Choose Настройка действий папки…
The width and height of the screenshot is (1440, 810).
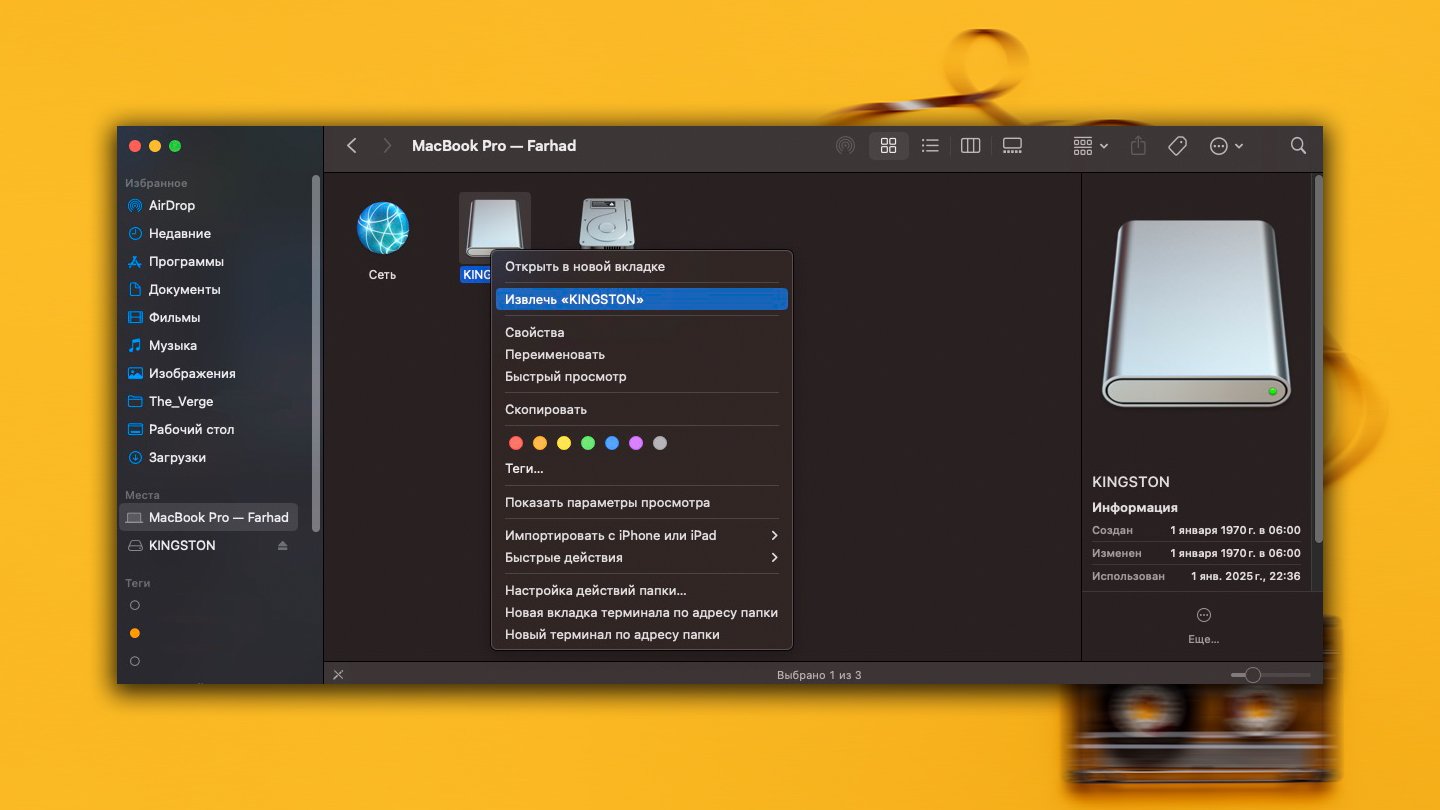pyautogui.click(x=640, y=590)
